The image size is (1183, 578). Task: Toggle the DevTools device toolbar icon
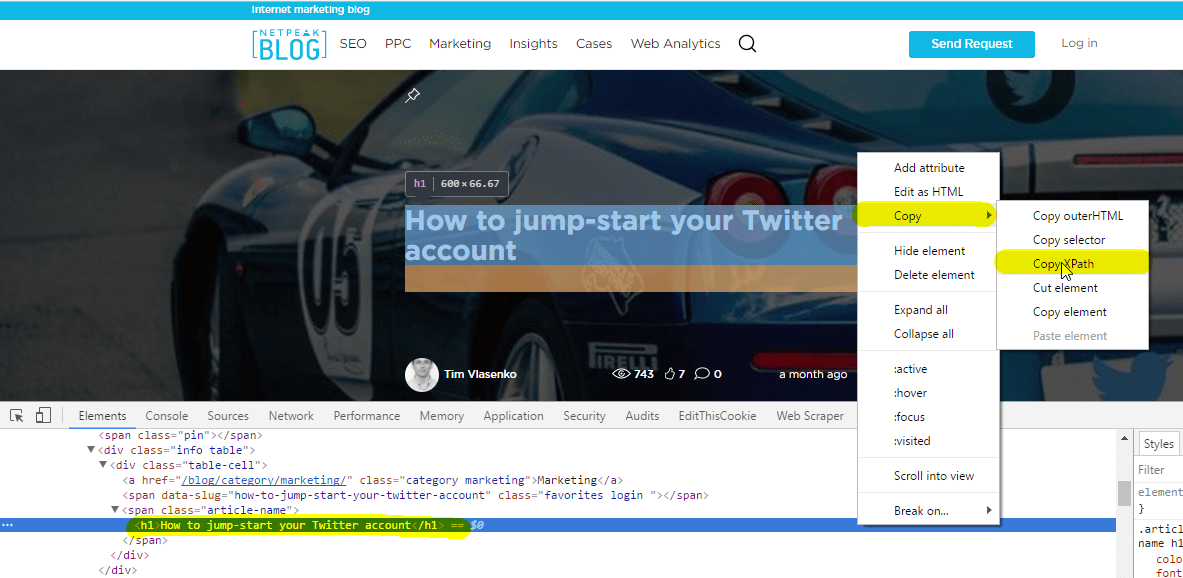(x=43, y=416)
